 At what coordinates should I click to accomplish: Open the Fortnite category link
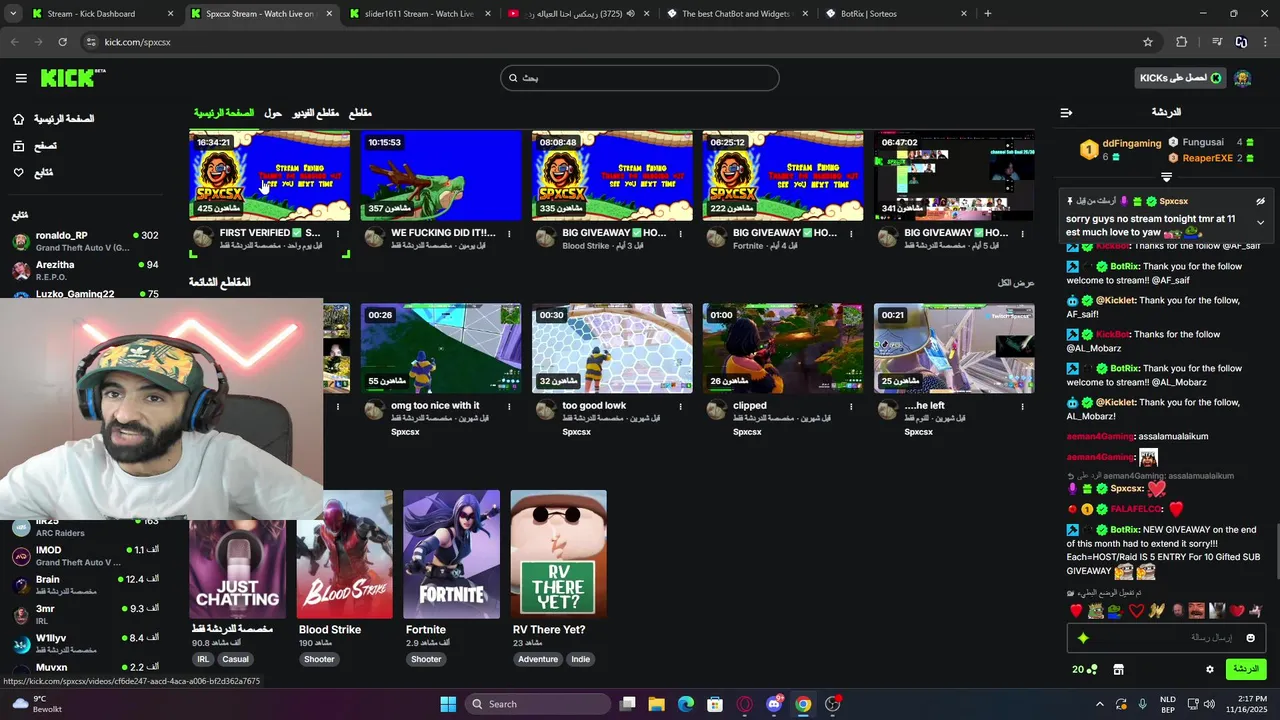426,630
